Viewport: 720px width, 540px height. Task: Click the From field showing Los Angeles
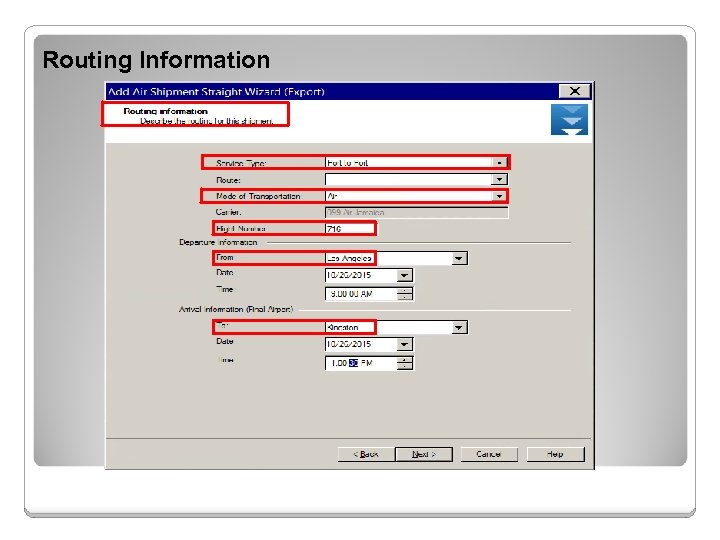[x=396, y=259]
